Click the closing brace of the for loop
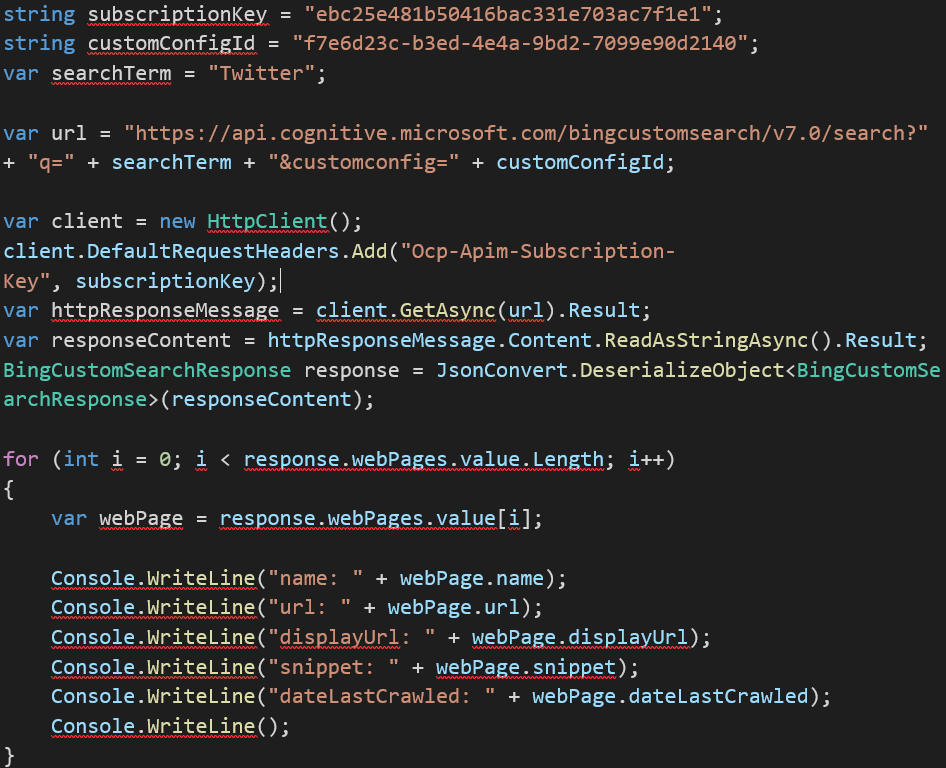The width and height of the screenshot is (946, 768). pos(9,756)
